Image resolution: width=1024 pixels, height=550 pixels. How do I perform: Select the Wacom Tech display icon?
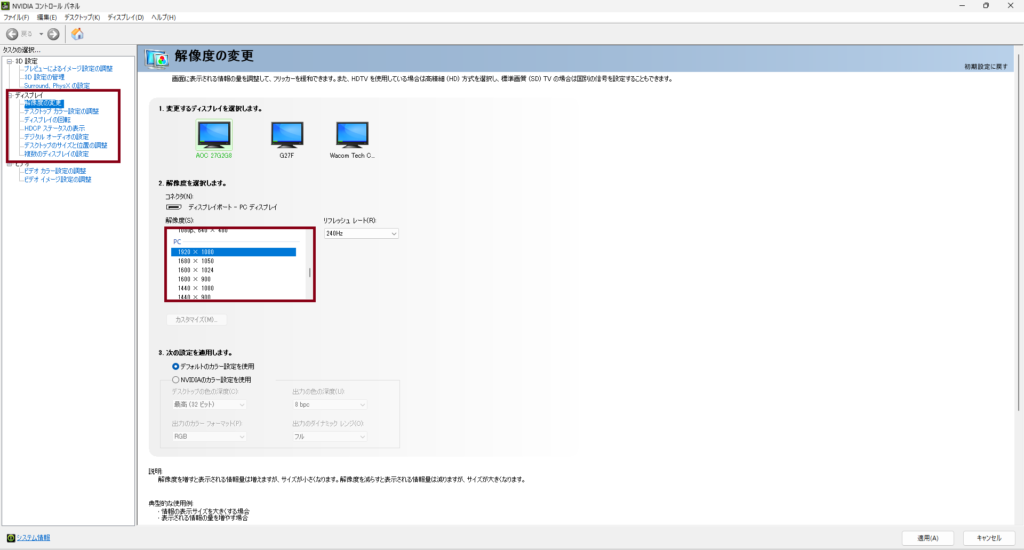(351, 135)
